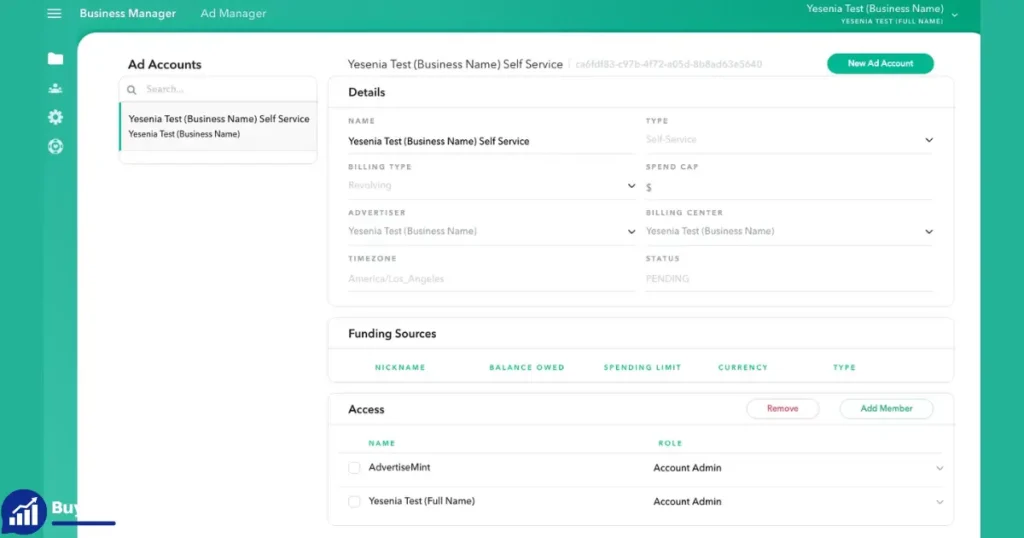Select Yesenia Test Self Service account in list
The height and width of the screenshot is (538, 1024).
219,126
